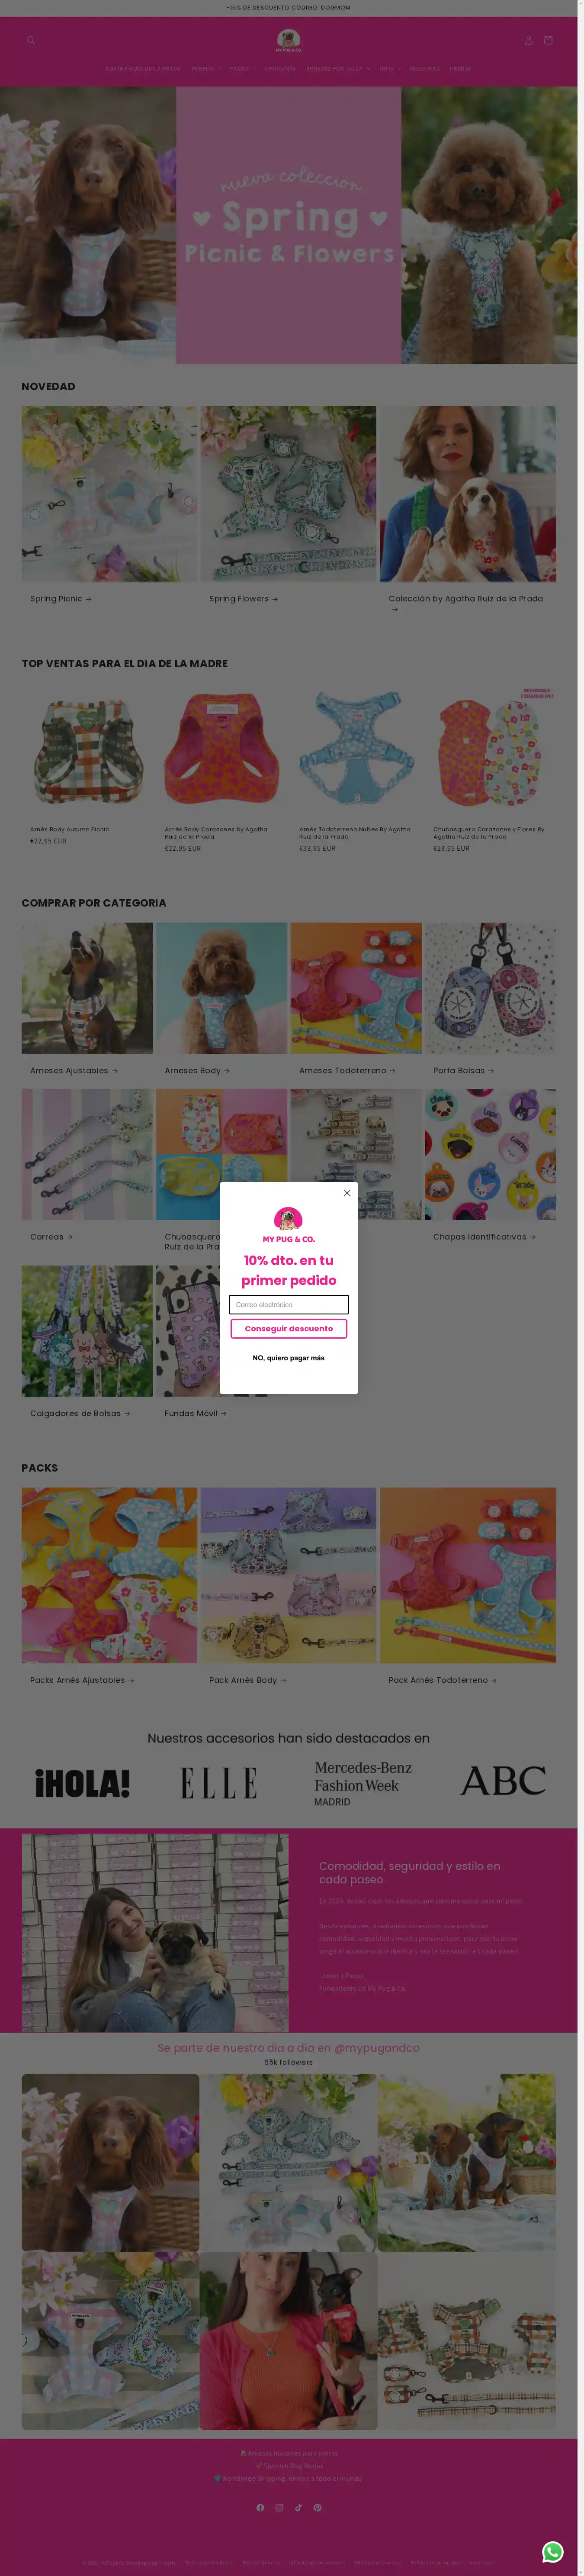Visit the Pinterest profile icon
The width and height of the screenshot is (584, 2576).
(317, 2507)
